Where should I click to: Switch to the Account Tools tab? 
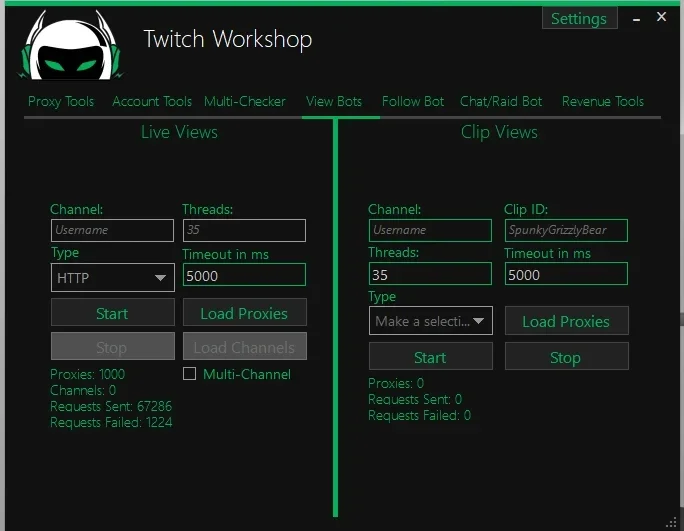click(152, 102)
